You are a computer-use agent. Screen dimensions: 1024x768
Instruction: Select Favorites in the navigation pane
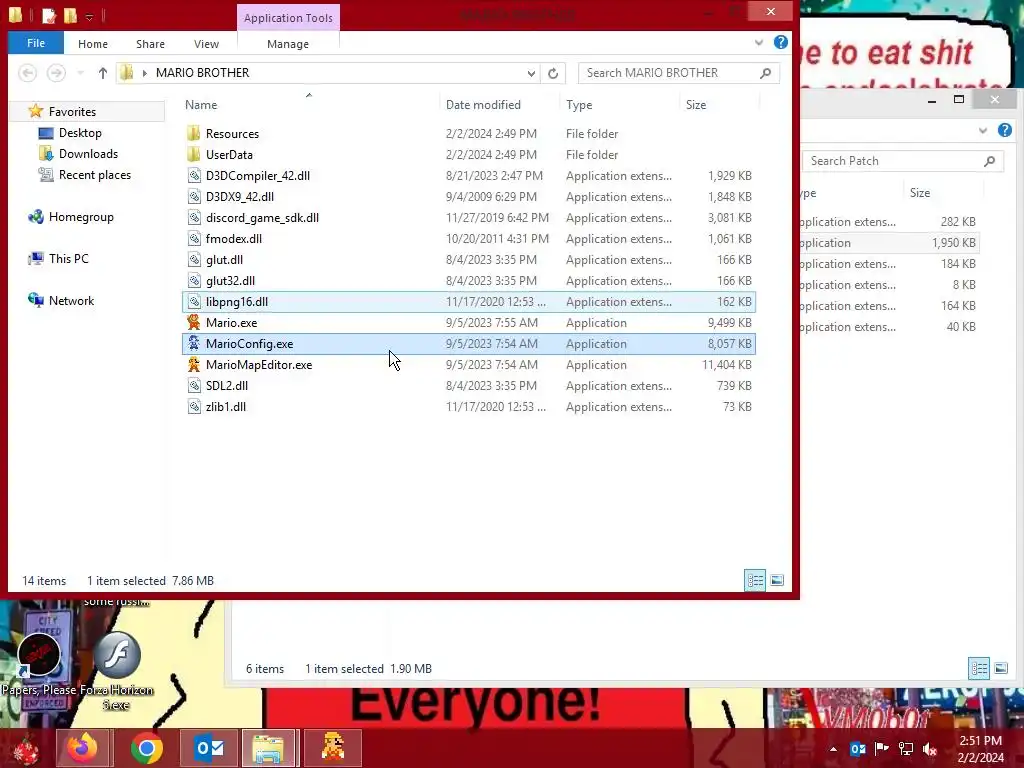pos(72,112)
